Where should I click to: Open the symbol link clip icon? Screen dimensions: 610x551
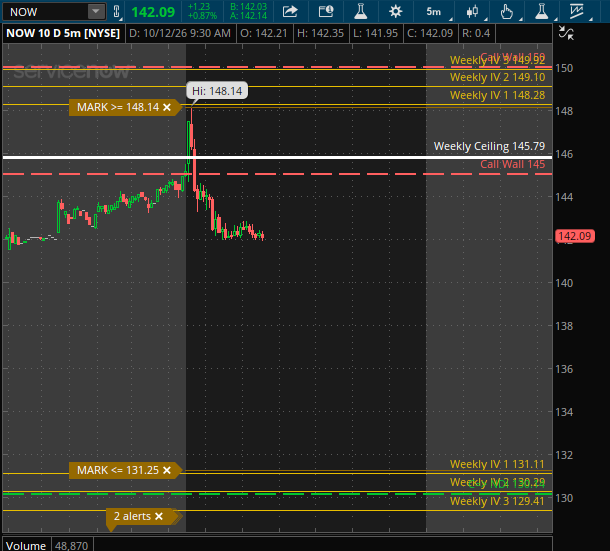click(x=116, y=12)
